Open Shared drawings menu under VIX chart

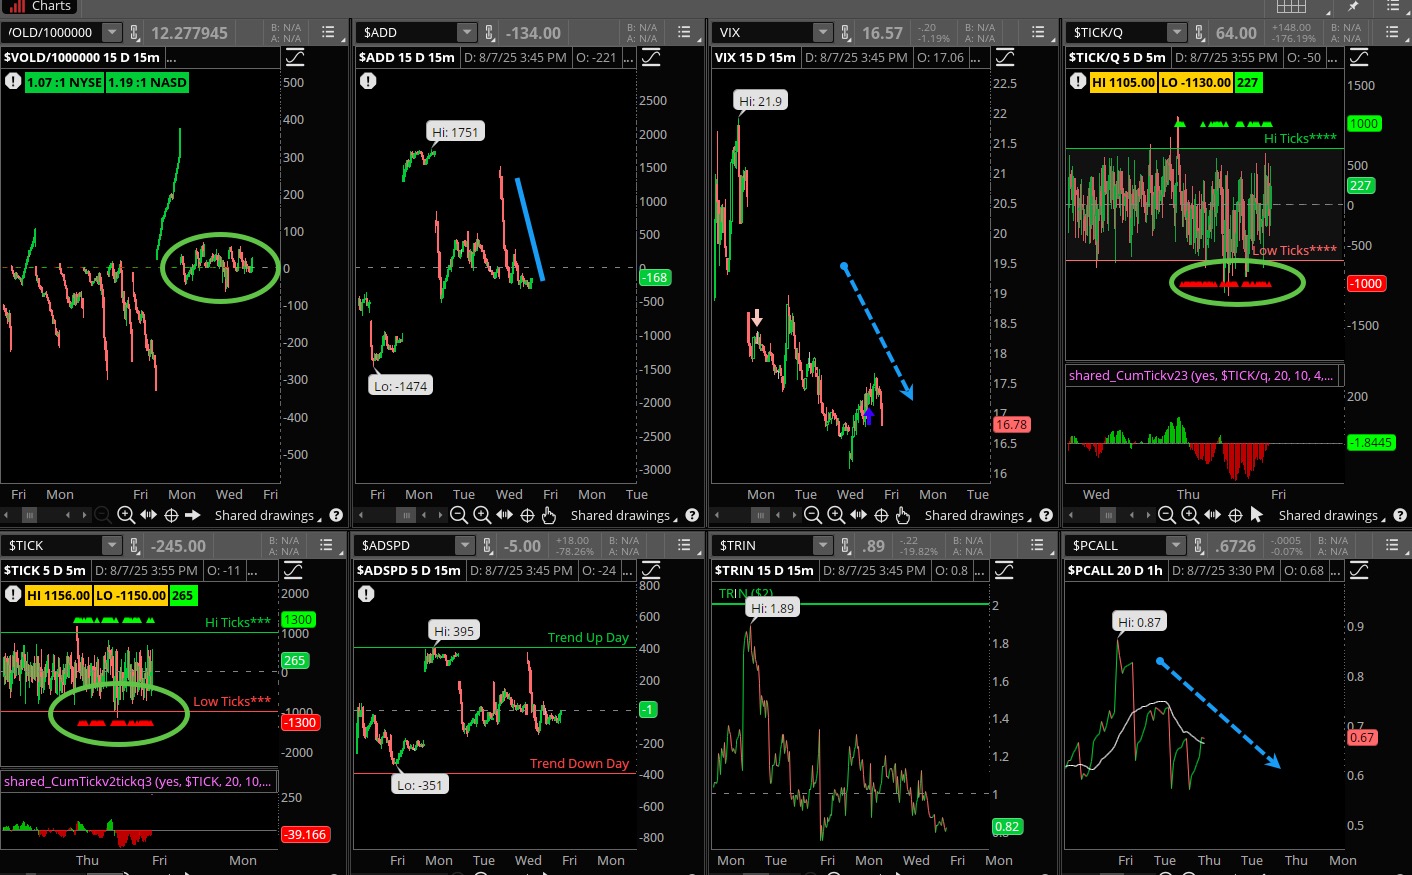[x=974, y=515]
